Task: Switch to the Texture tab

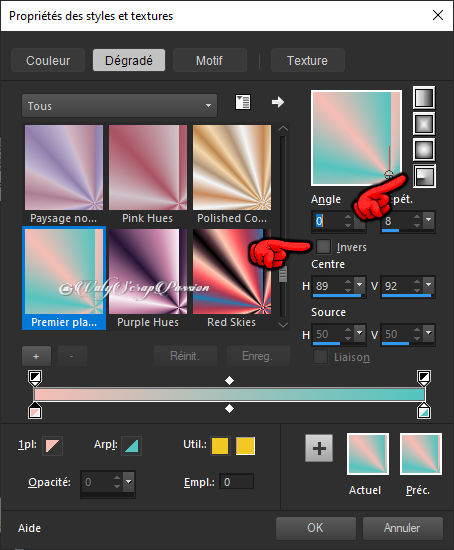Action: coord(307,60)
